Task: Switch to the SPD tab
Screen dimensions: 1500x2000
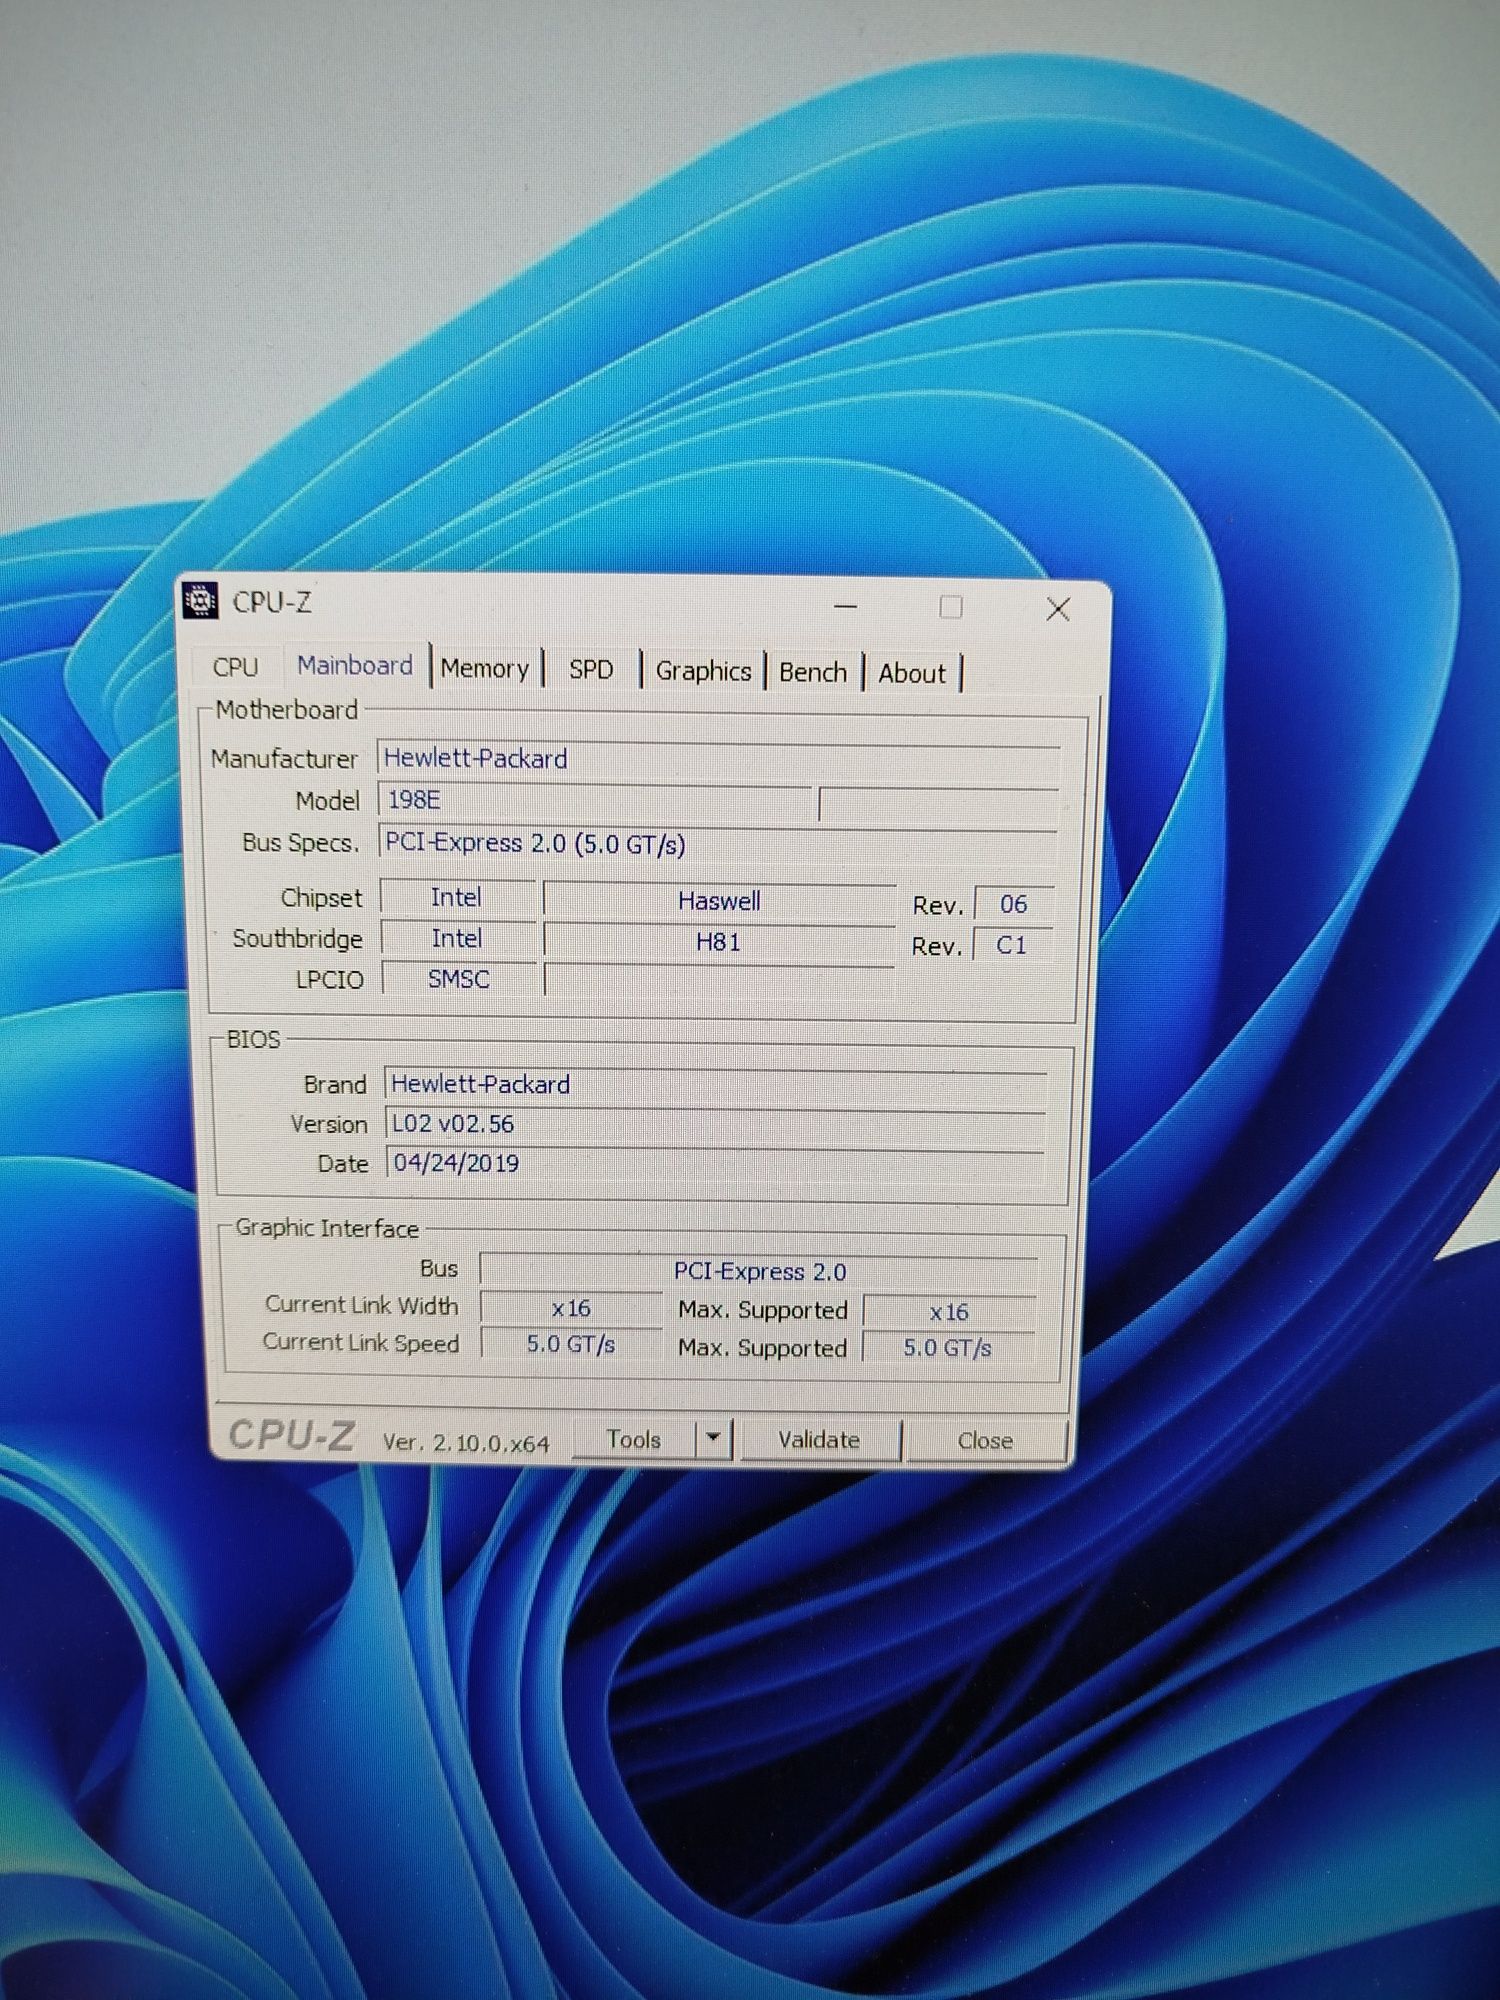Action: tap(591, 669)
